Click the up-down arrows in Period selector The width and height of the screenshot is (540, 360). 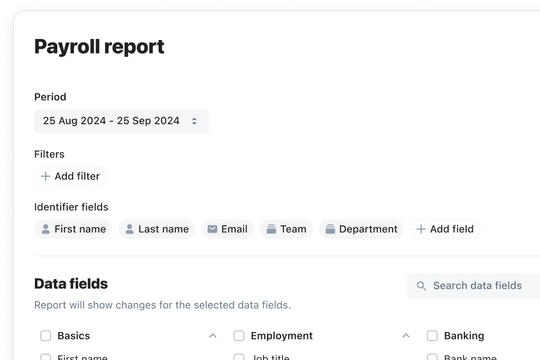click(x=194, y=121)
